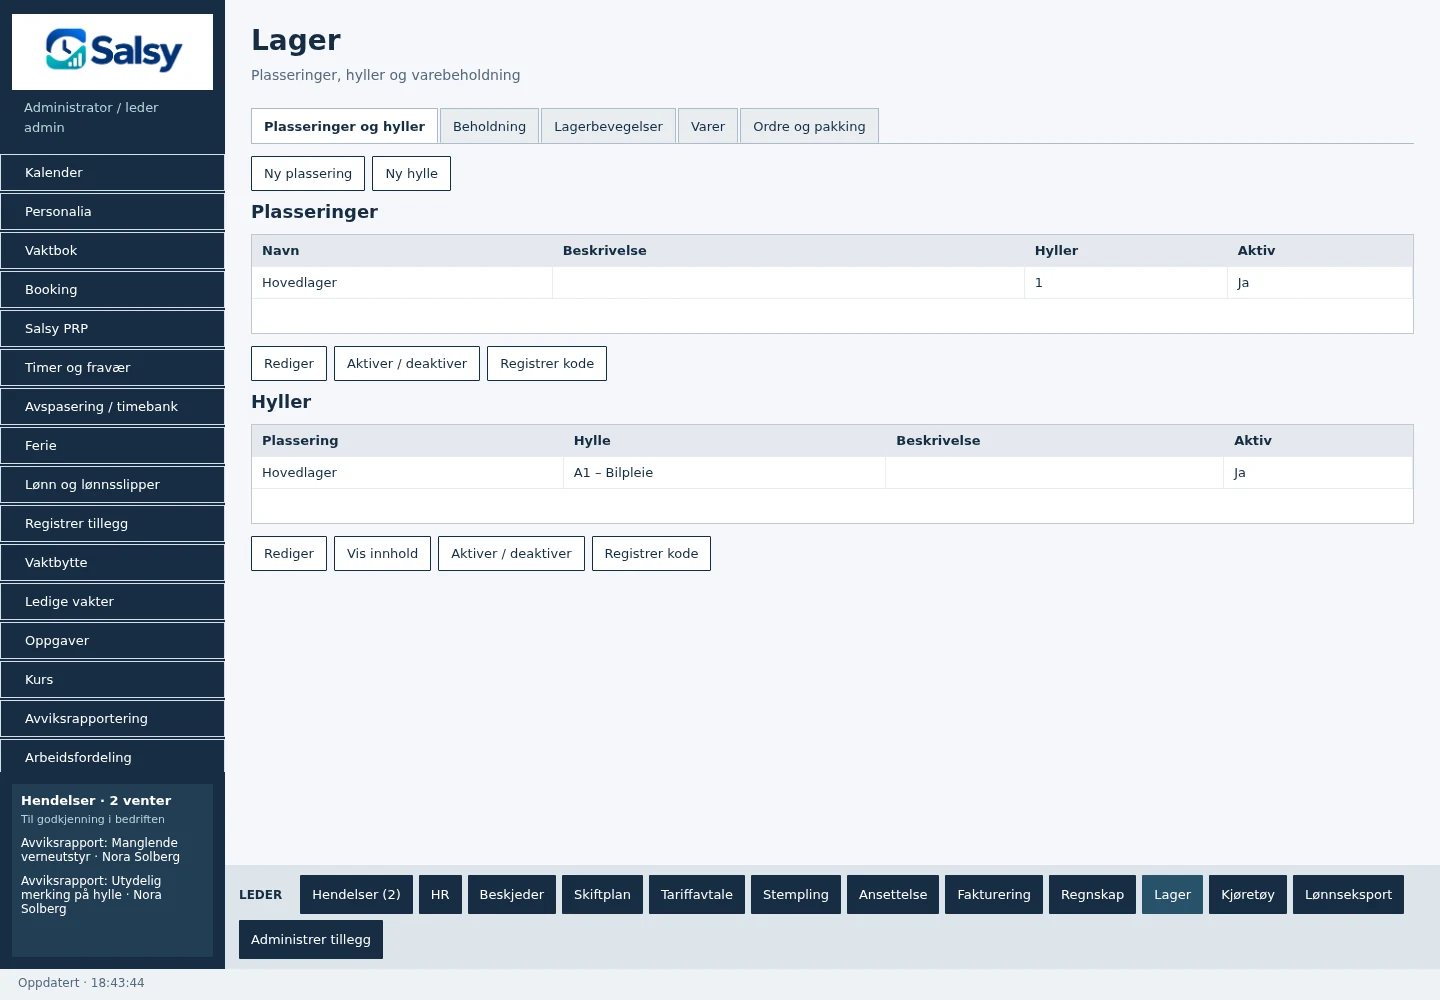Select the Varer tab

tap(708, 126)
